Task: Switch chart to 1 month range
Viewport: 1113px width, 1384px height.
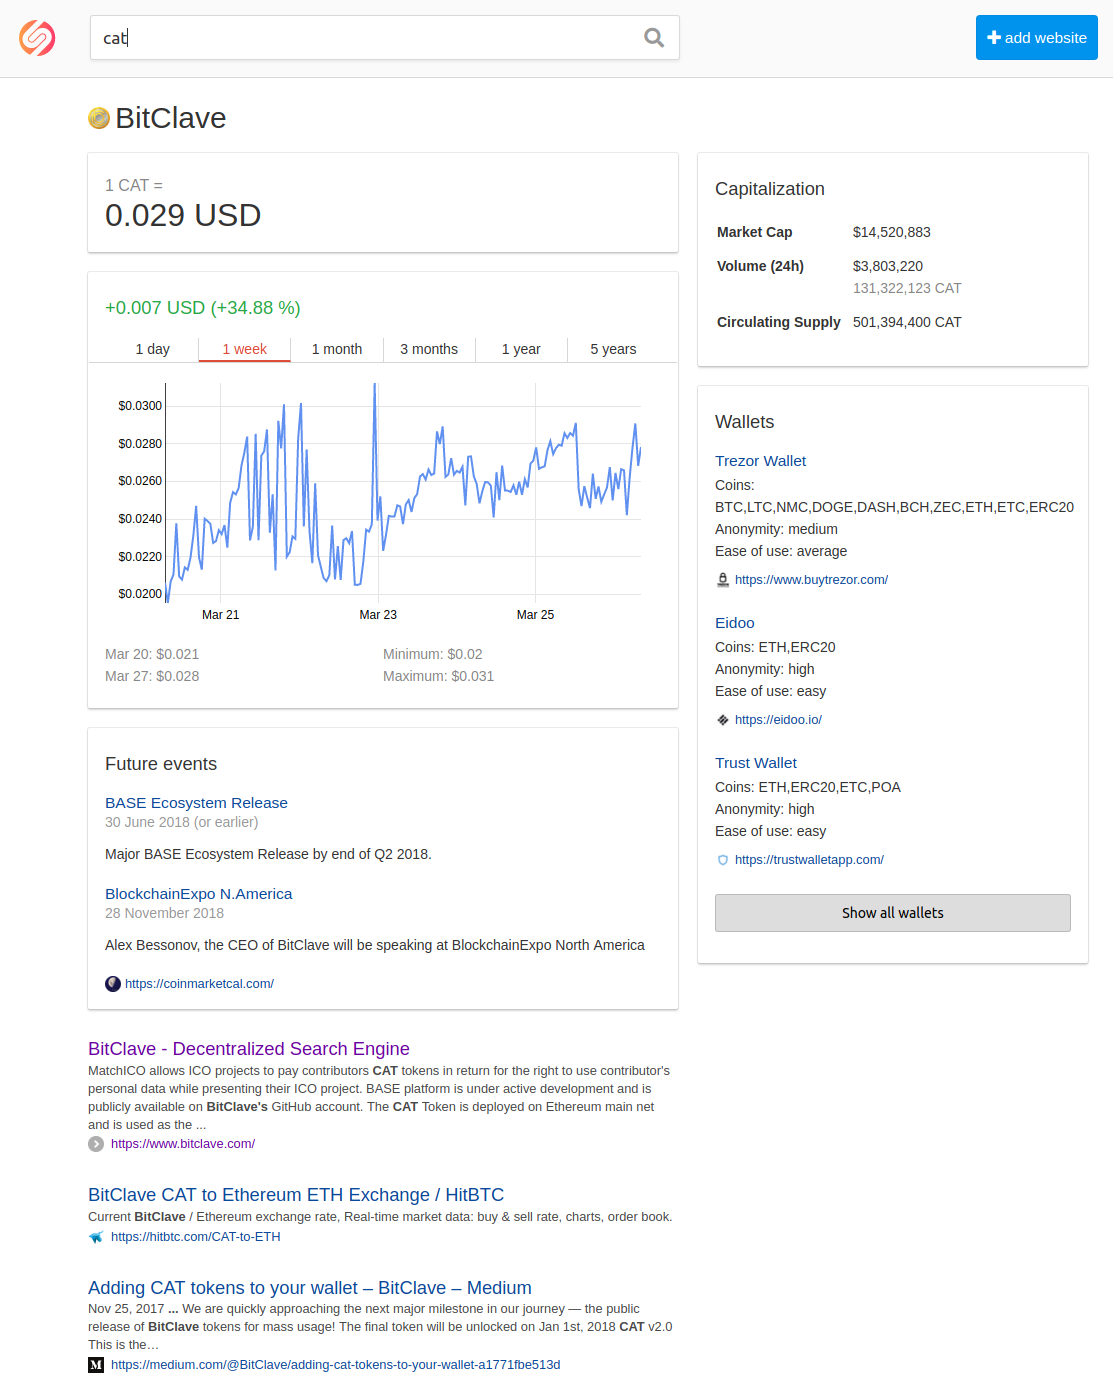Action: point(337,349)
